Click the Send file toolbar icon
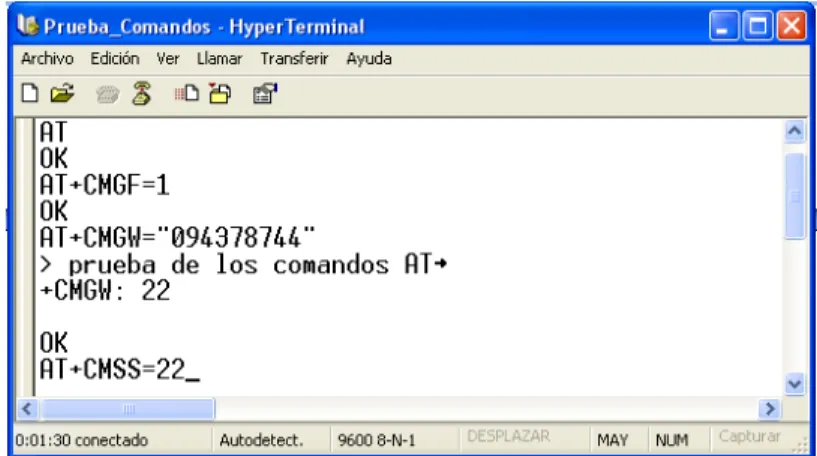 (x=187, y=94)
